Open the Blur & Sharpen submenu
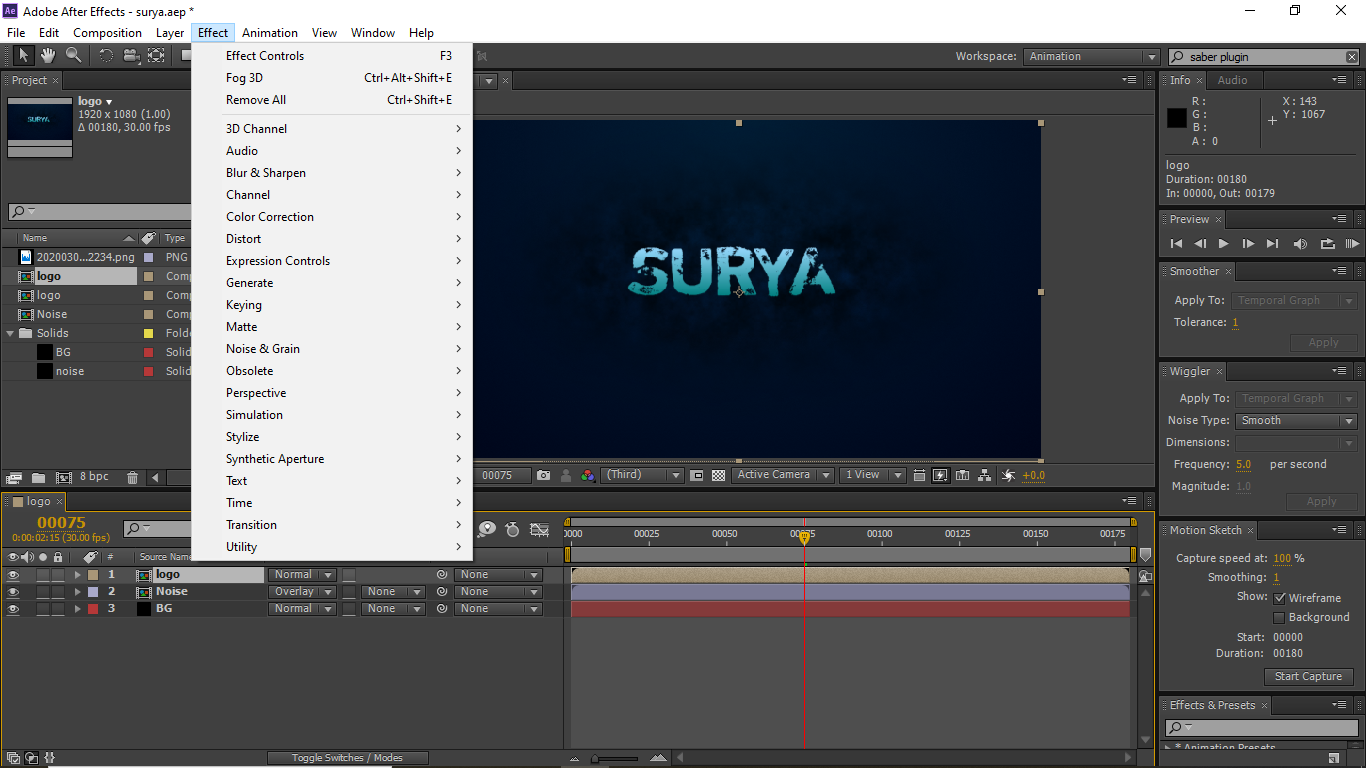The height and width of the screenshot is (768, 1366). click(x=266, y=173)
